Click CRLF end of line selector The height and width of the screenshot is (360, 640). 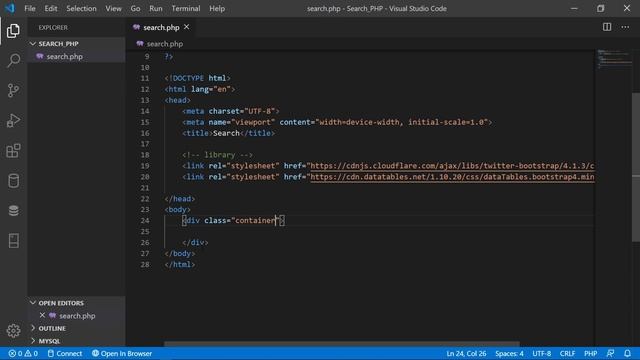pos(567,353)
